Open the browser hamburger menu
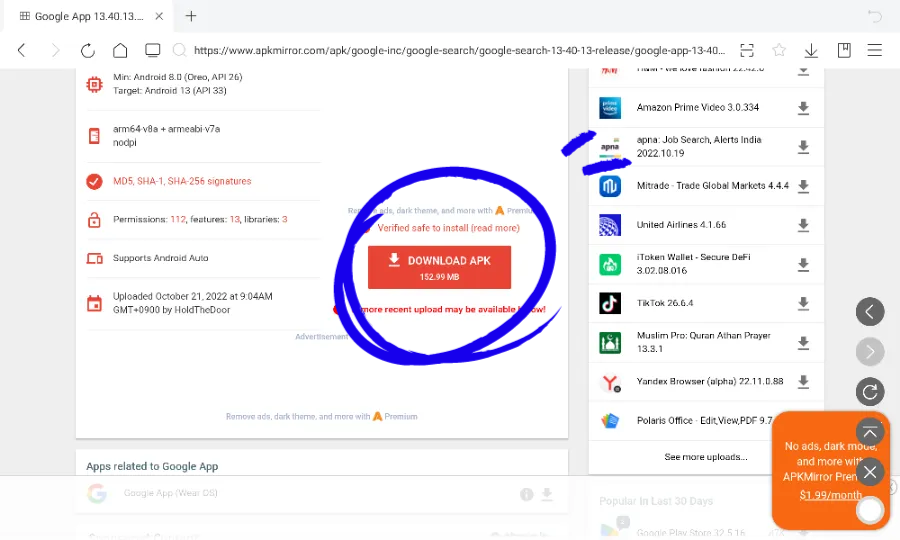Screen dimensions: 900x540 tap(875, 50)
